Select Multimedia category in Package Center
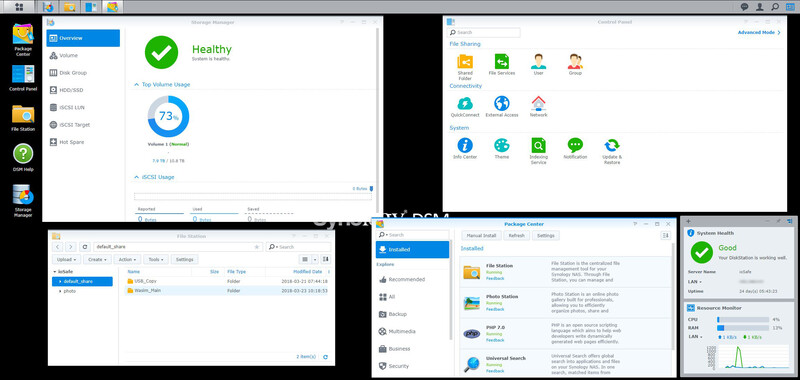Image resolution: width=800 pixels, height=380 pixels. (412, 332)
